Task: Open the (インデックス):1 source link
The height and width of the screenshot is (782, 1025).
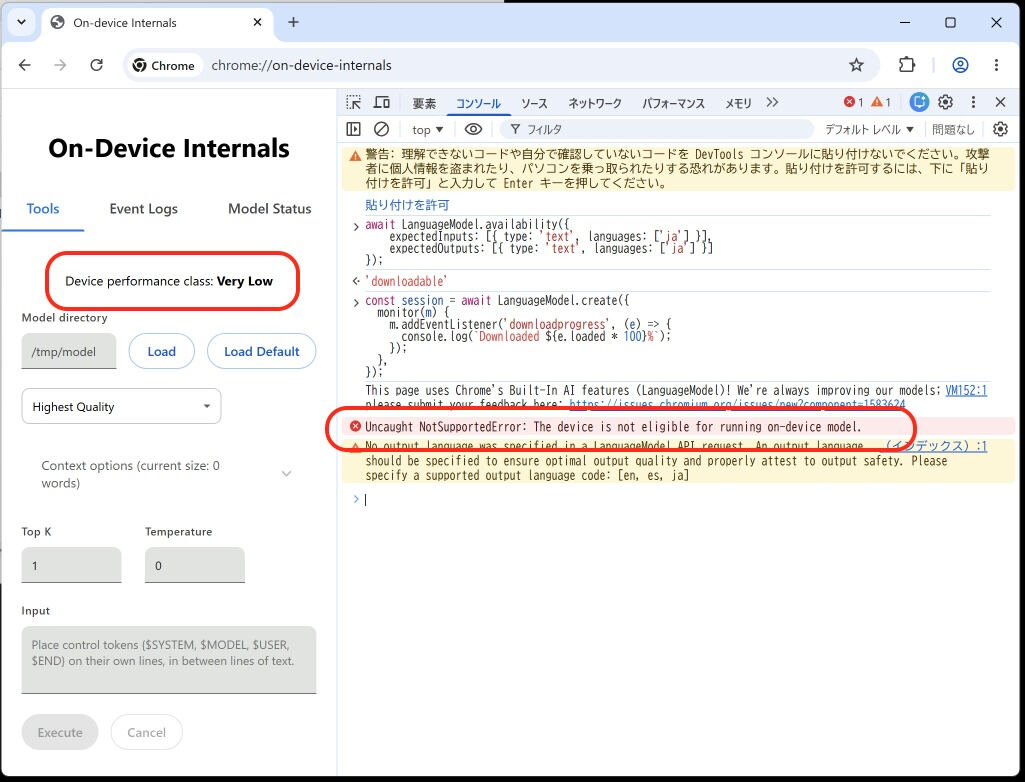Action: tap(936, 446)
